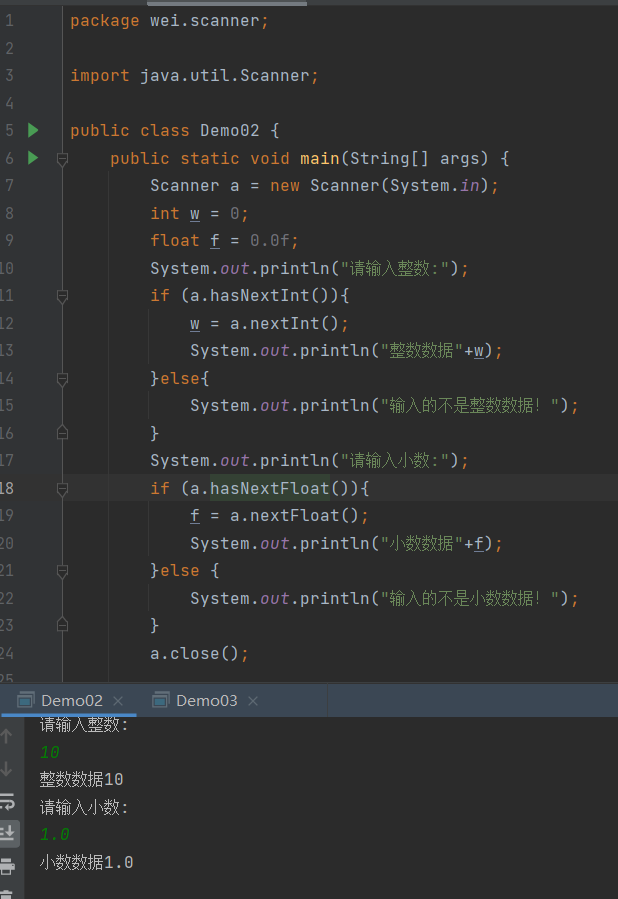Close the Demo03 run tab
The image size is (618, 899).
pyautogui.click(x=253, y=701)
